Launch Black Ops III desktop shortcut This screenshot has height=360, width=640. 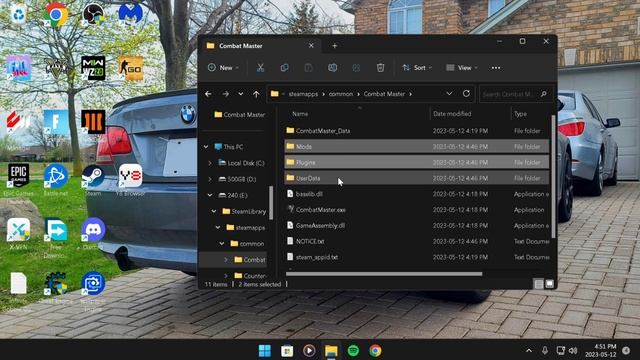93,122
